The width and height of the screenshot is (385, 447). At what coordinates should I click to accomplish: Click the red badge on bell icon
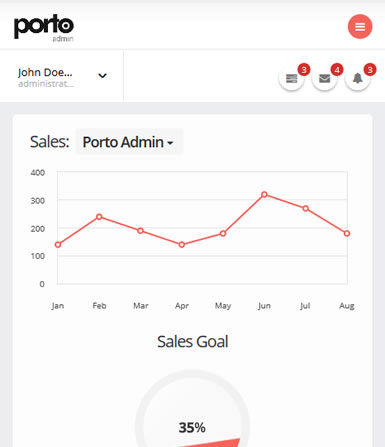(x=370, y=70)
